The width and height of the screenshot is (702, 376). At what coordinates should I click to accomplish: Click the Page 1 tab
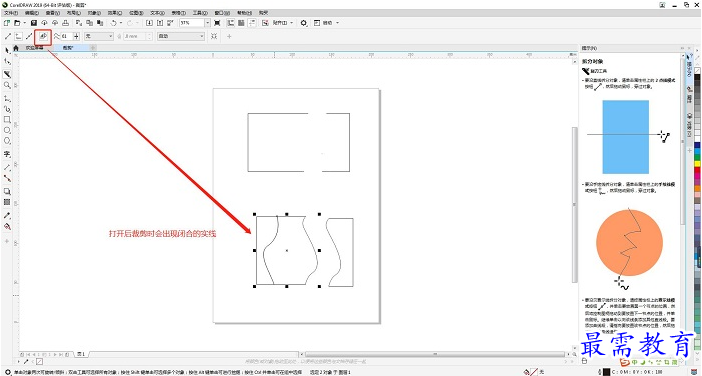click(81, 354)
